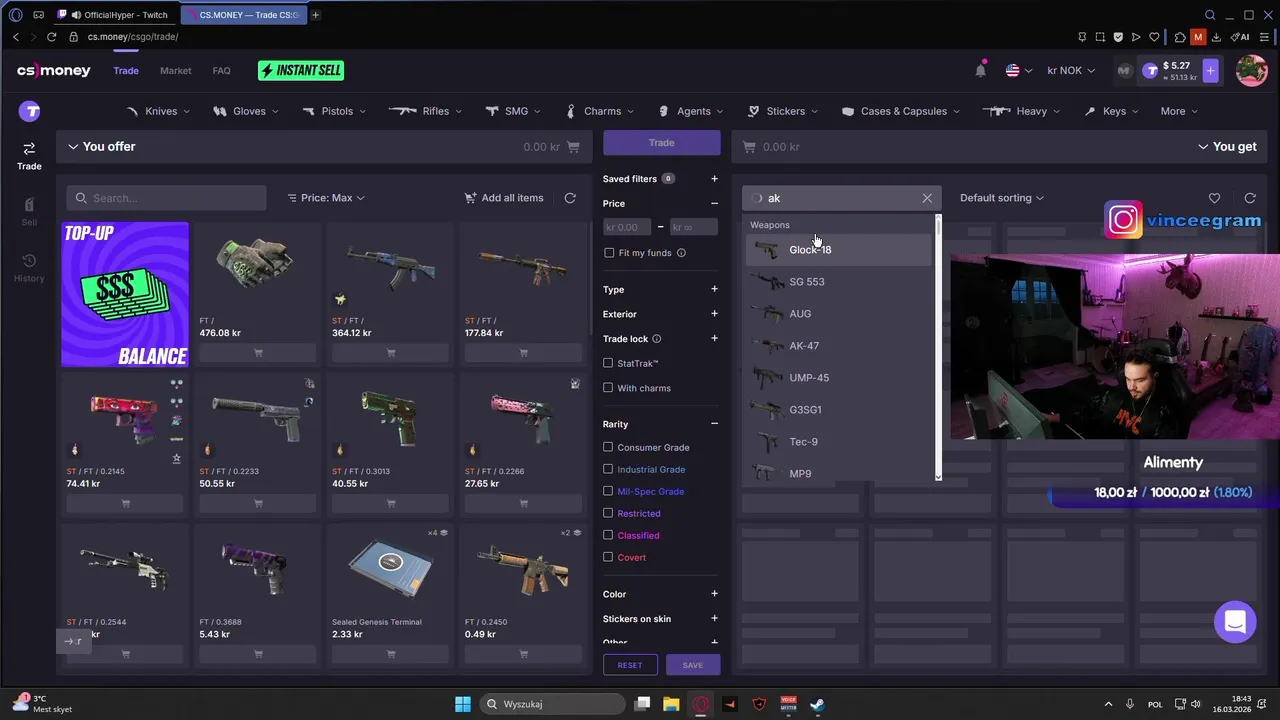Check the Industrial Grade rarity

tap(608, 469)
